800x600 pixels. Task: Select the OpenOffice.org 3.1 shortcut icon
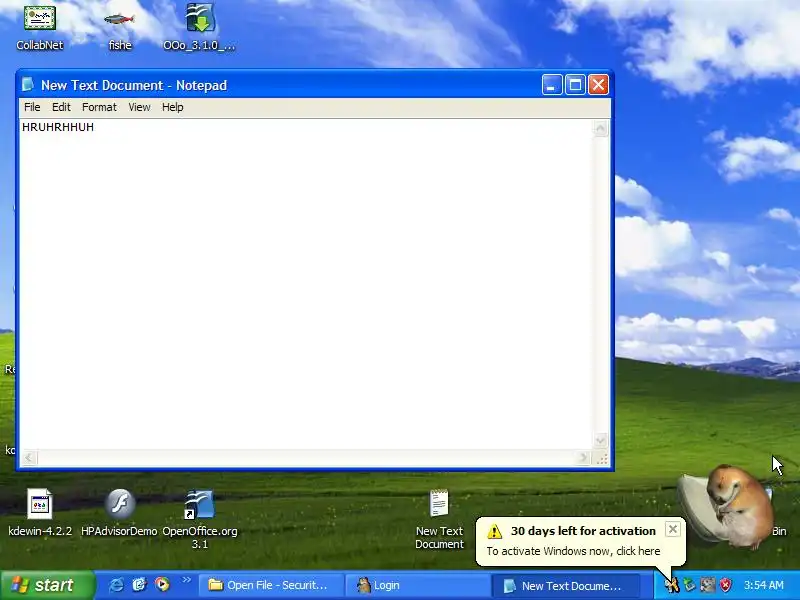(x=199, y=519)
